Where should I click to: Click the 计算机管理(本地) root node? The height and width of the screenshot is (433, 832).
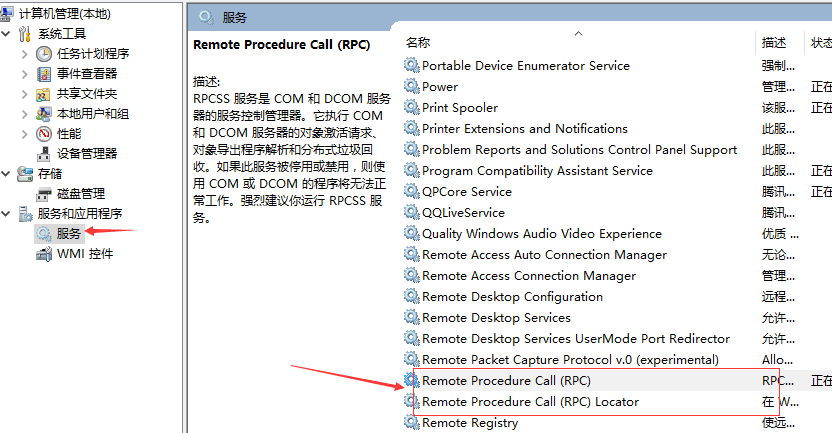64,14
